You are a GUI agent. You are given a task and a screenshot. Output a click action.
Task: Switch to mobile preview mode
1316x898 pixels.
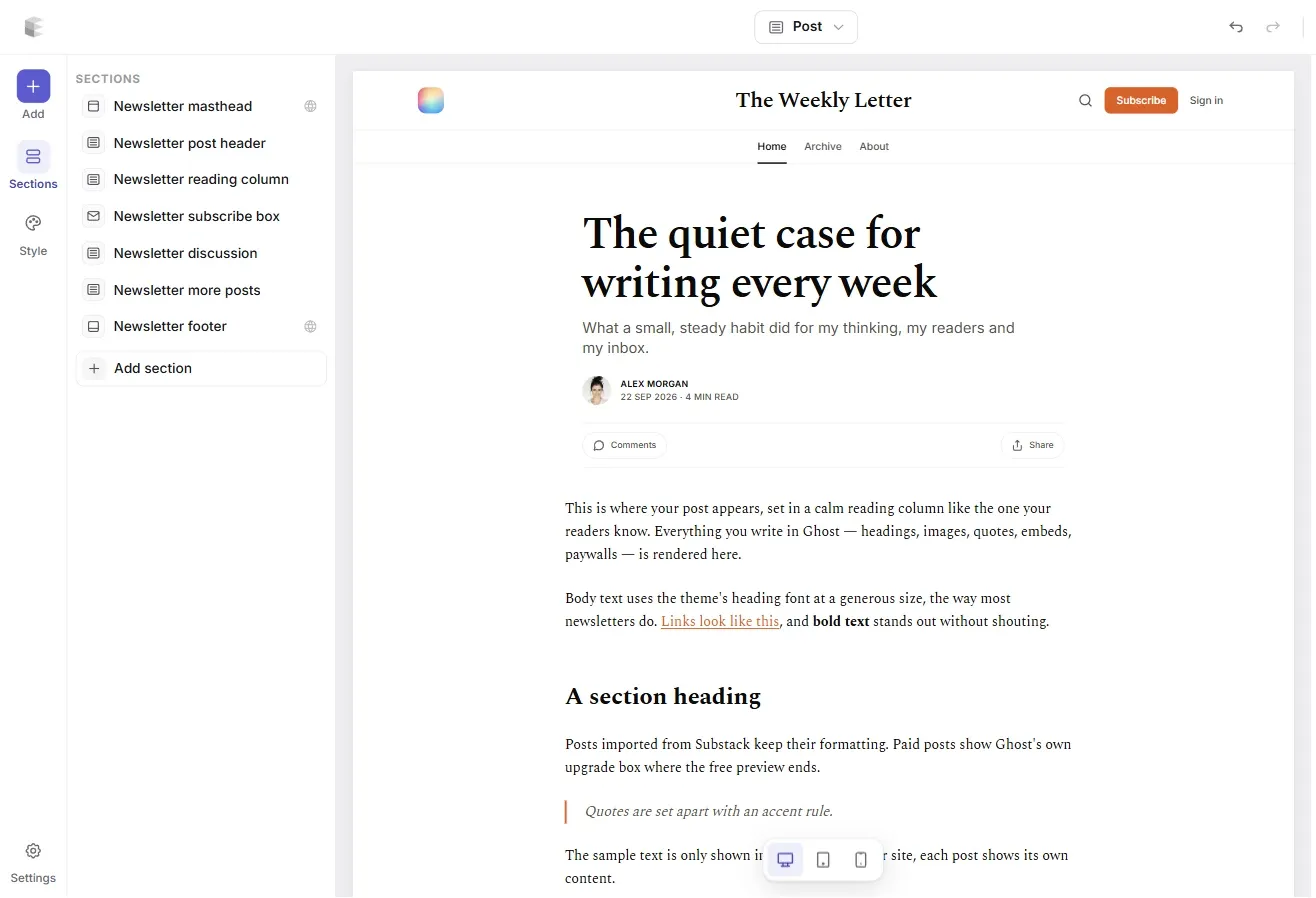[861, 860]
